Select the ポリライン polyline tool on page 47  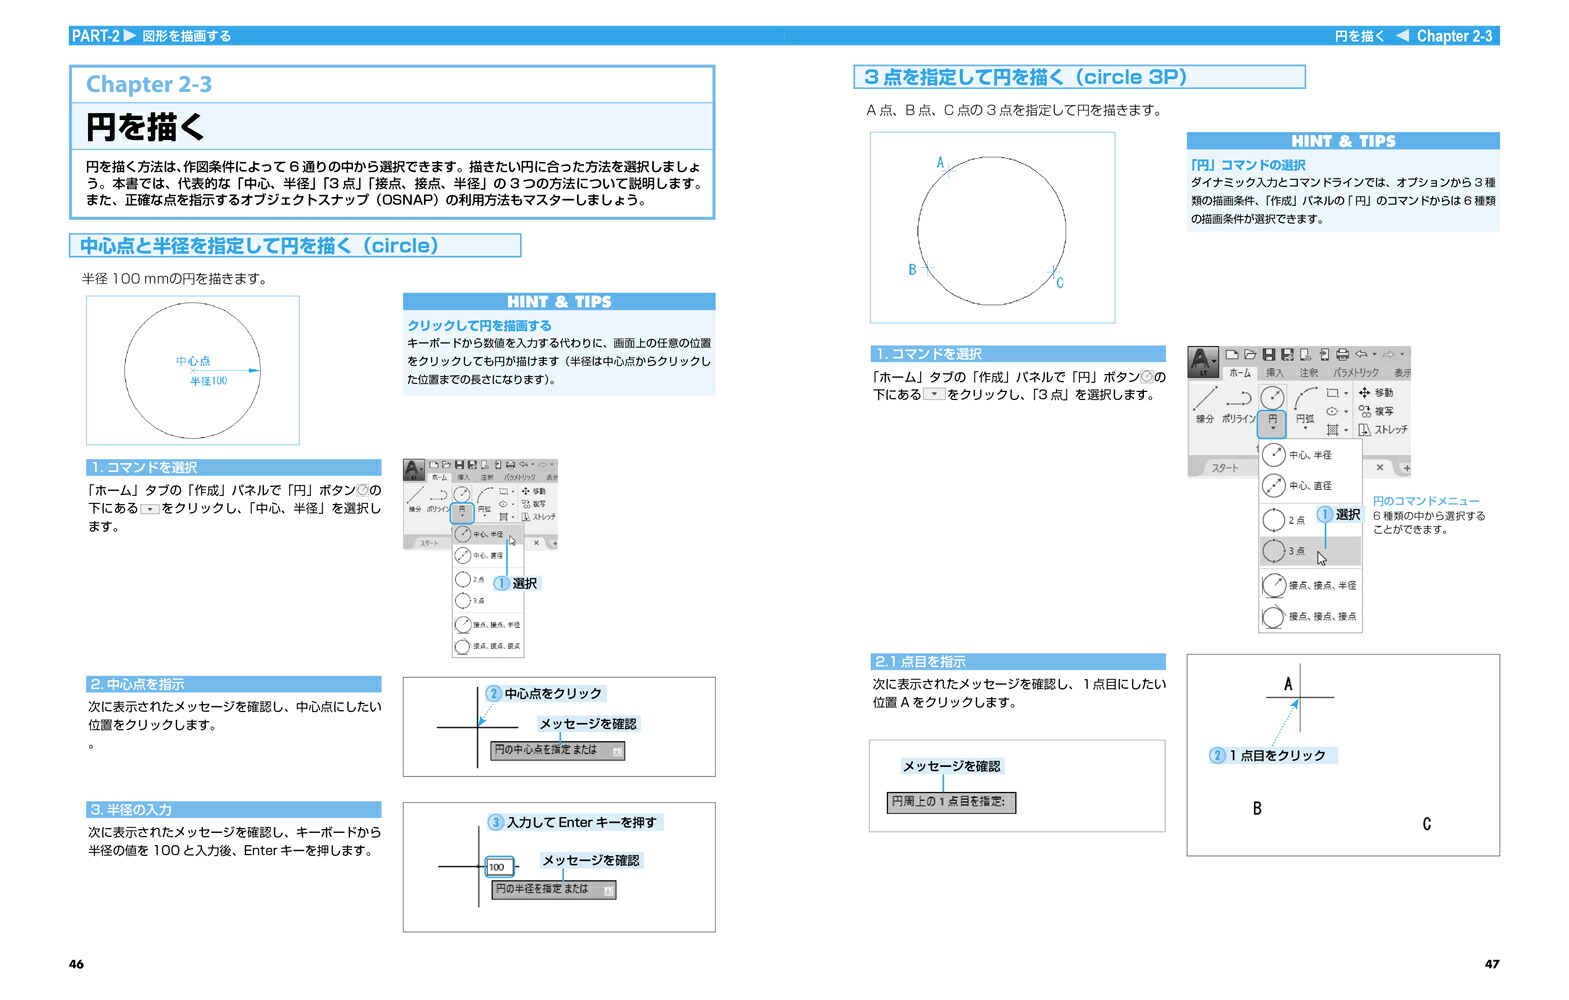pos(1239,406)
